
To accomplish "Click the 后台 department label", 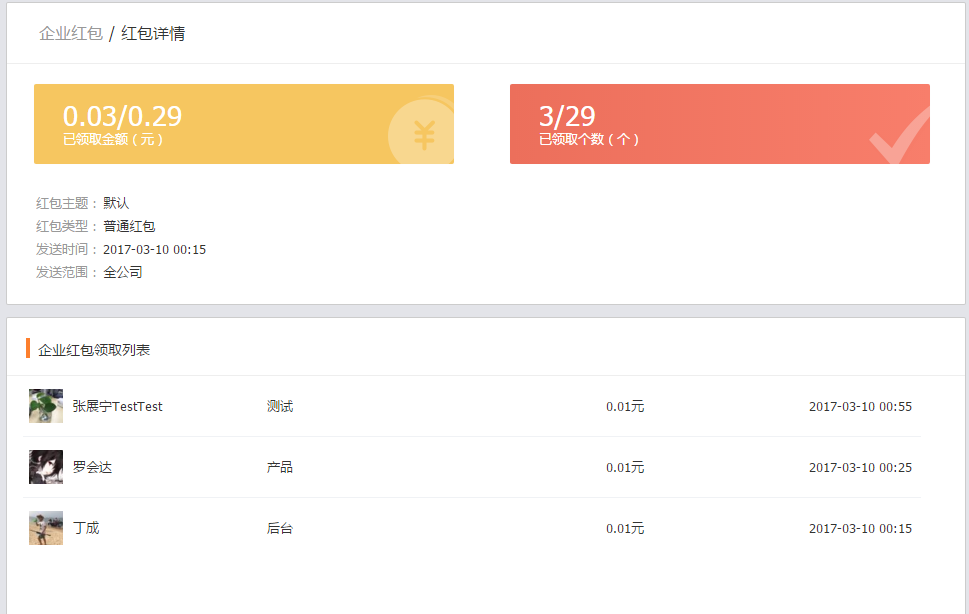I will 280,529.
